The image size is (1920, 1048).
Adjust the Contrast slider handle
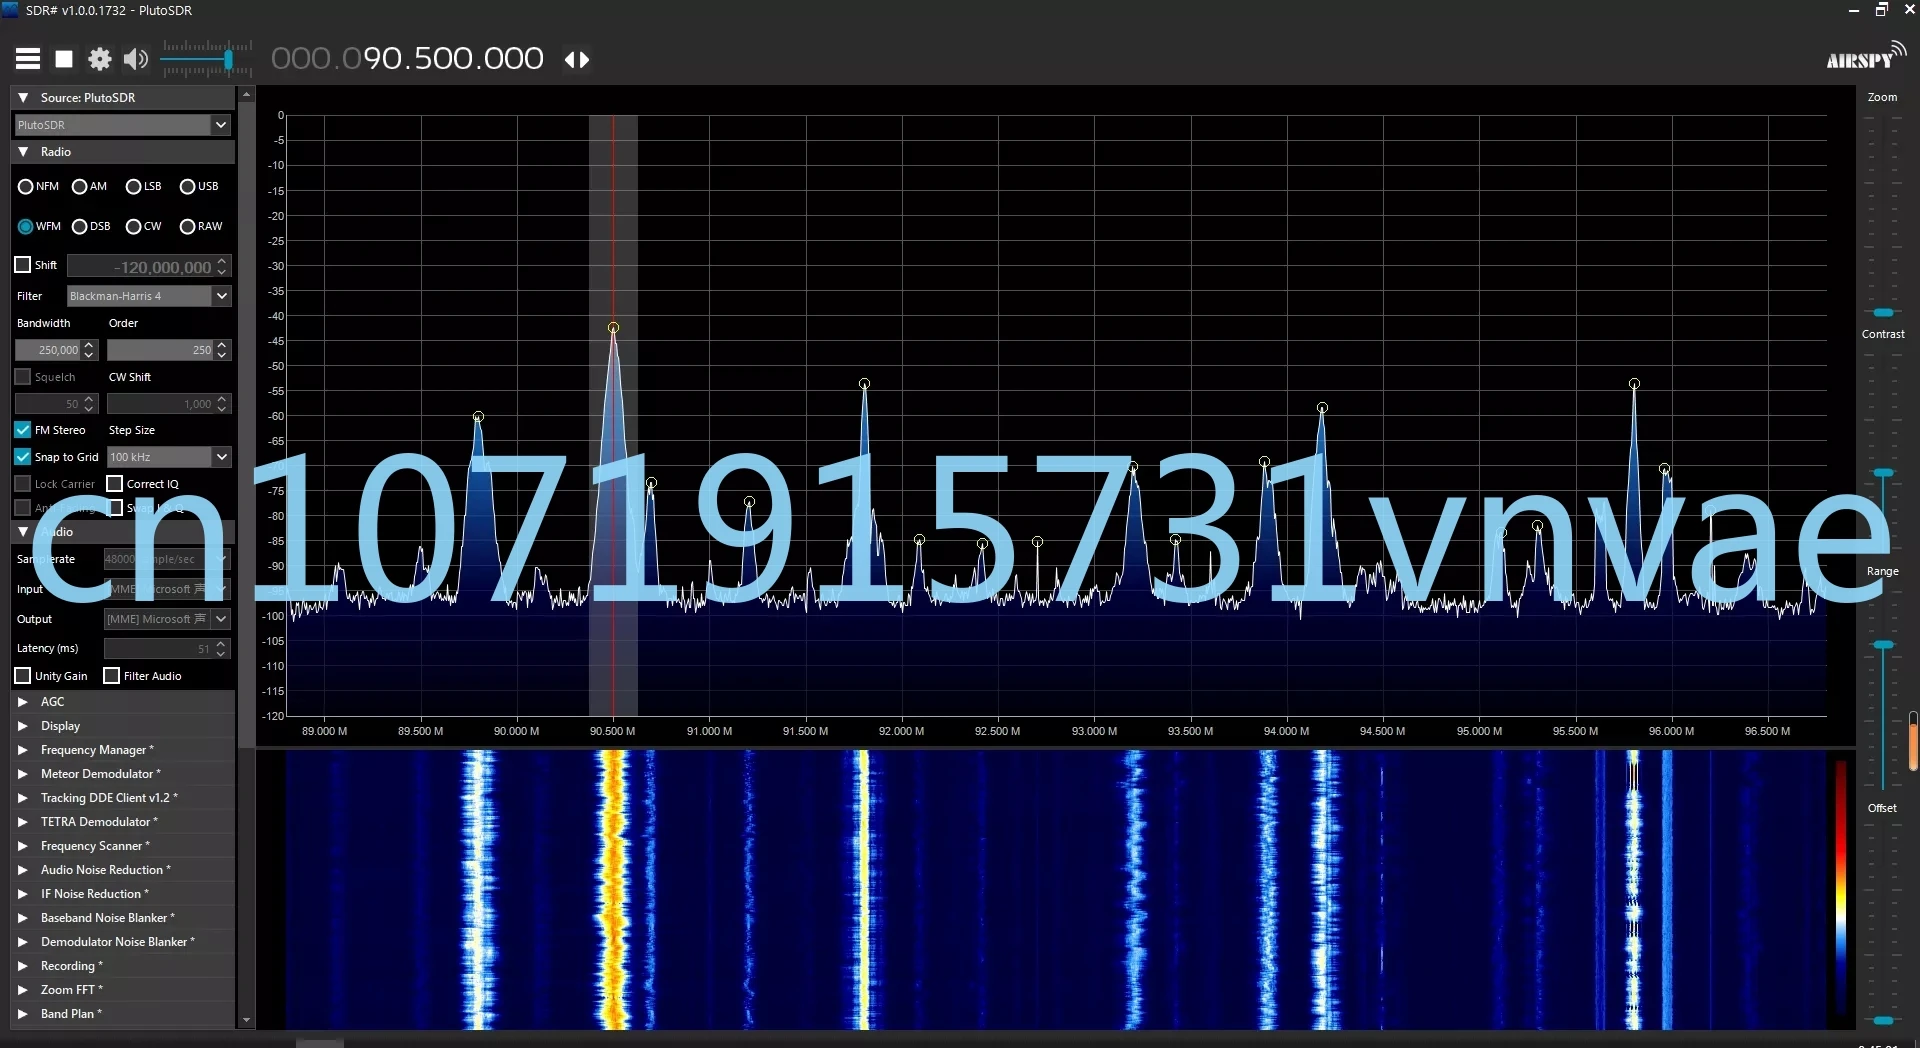tap(1883, 473)
